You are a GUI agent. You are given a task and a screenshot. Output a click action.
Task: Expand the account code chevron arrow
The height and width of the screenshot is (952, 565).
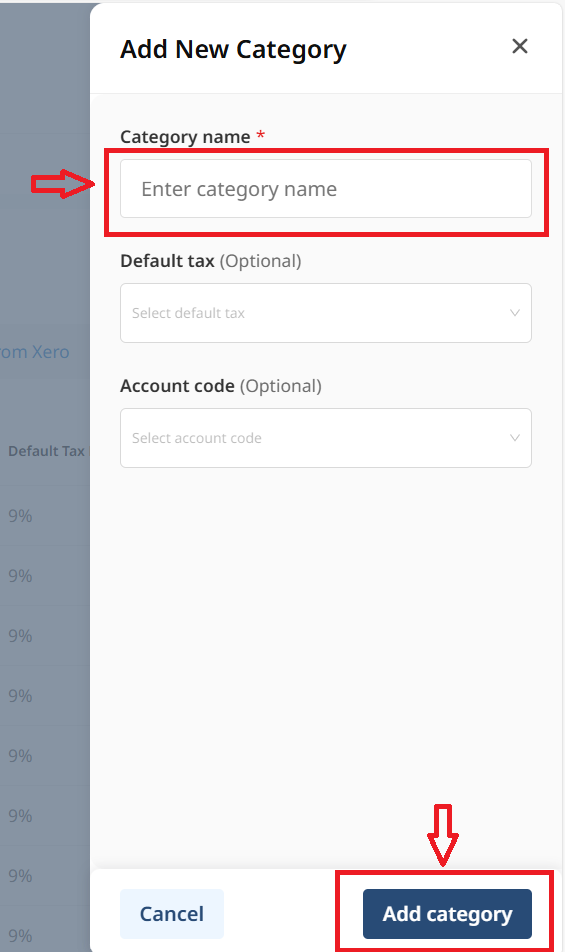[515, 438]
